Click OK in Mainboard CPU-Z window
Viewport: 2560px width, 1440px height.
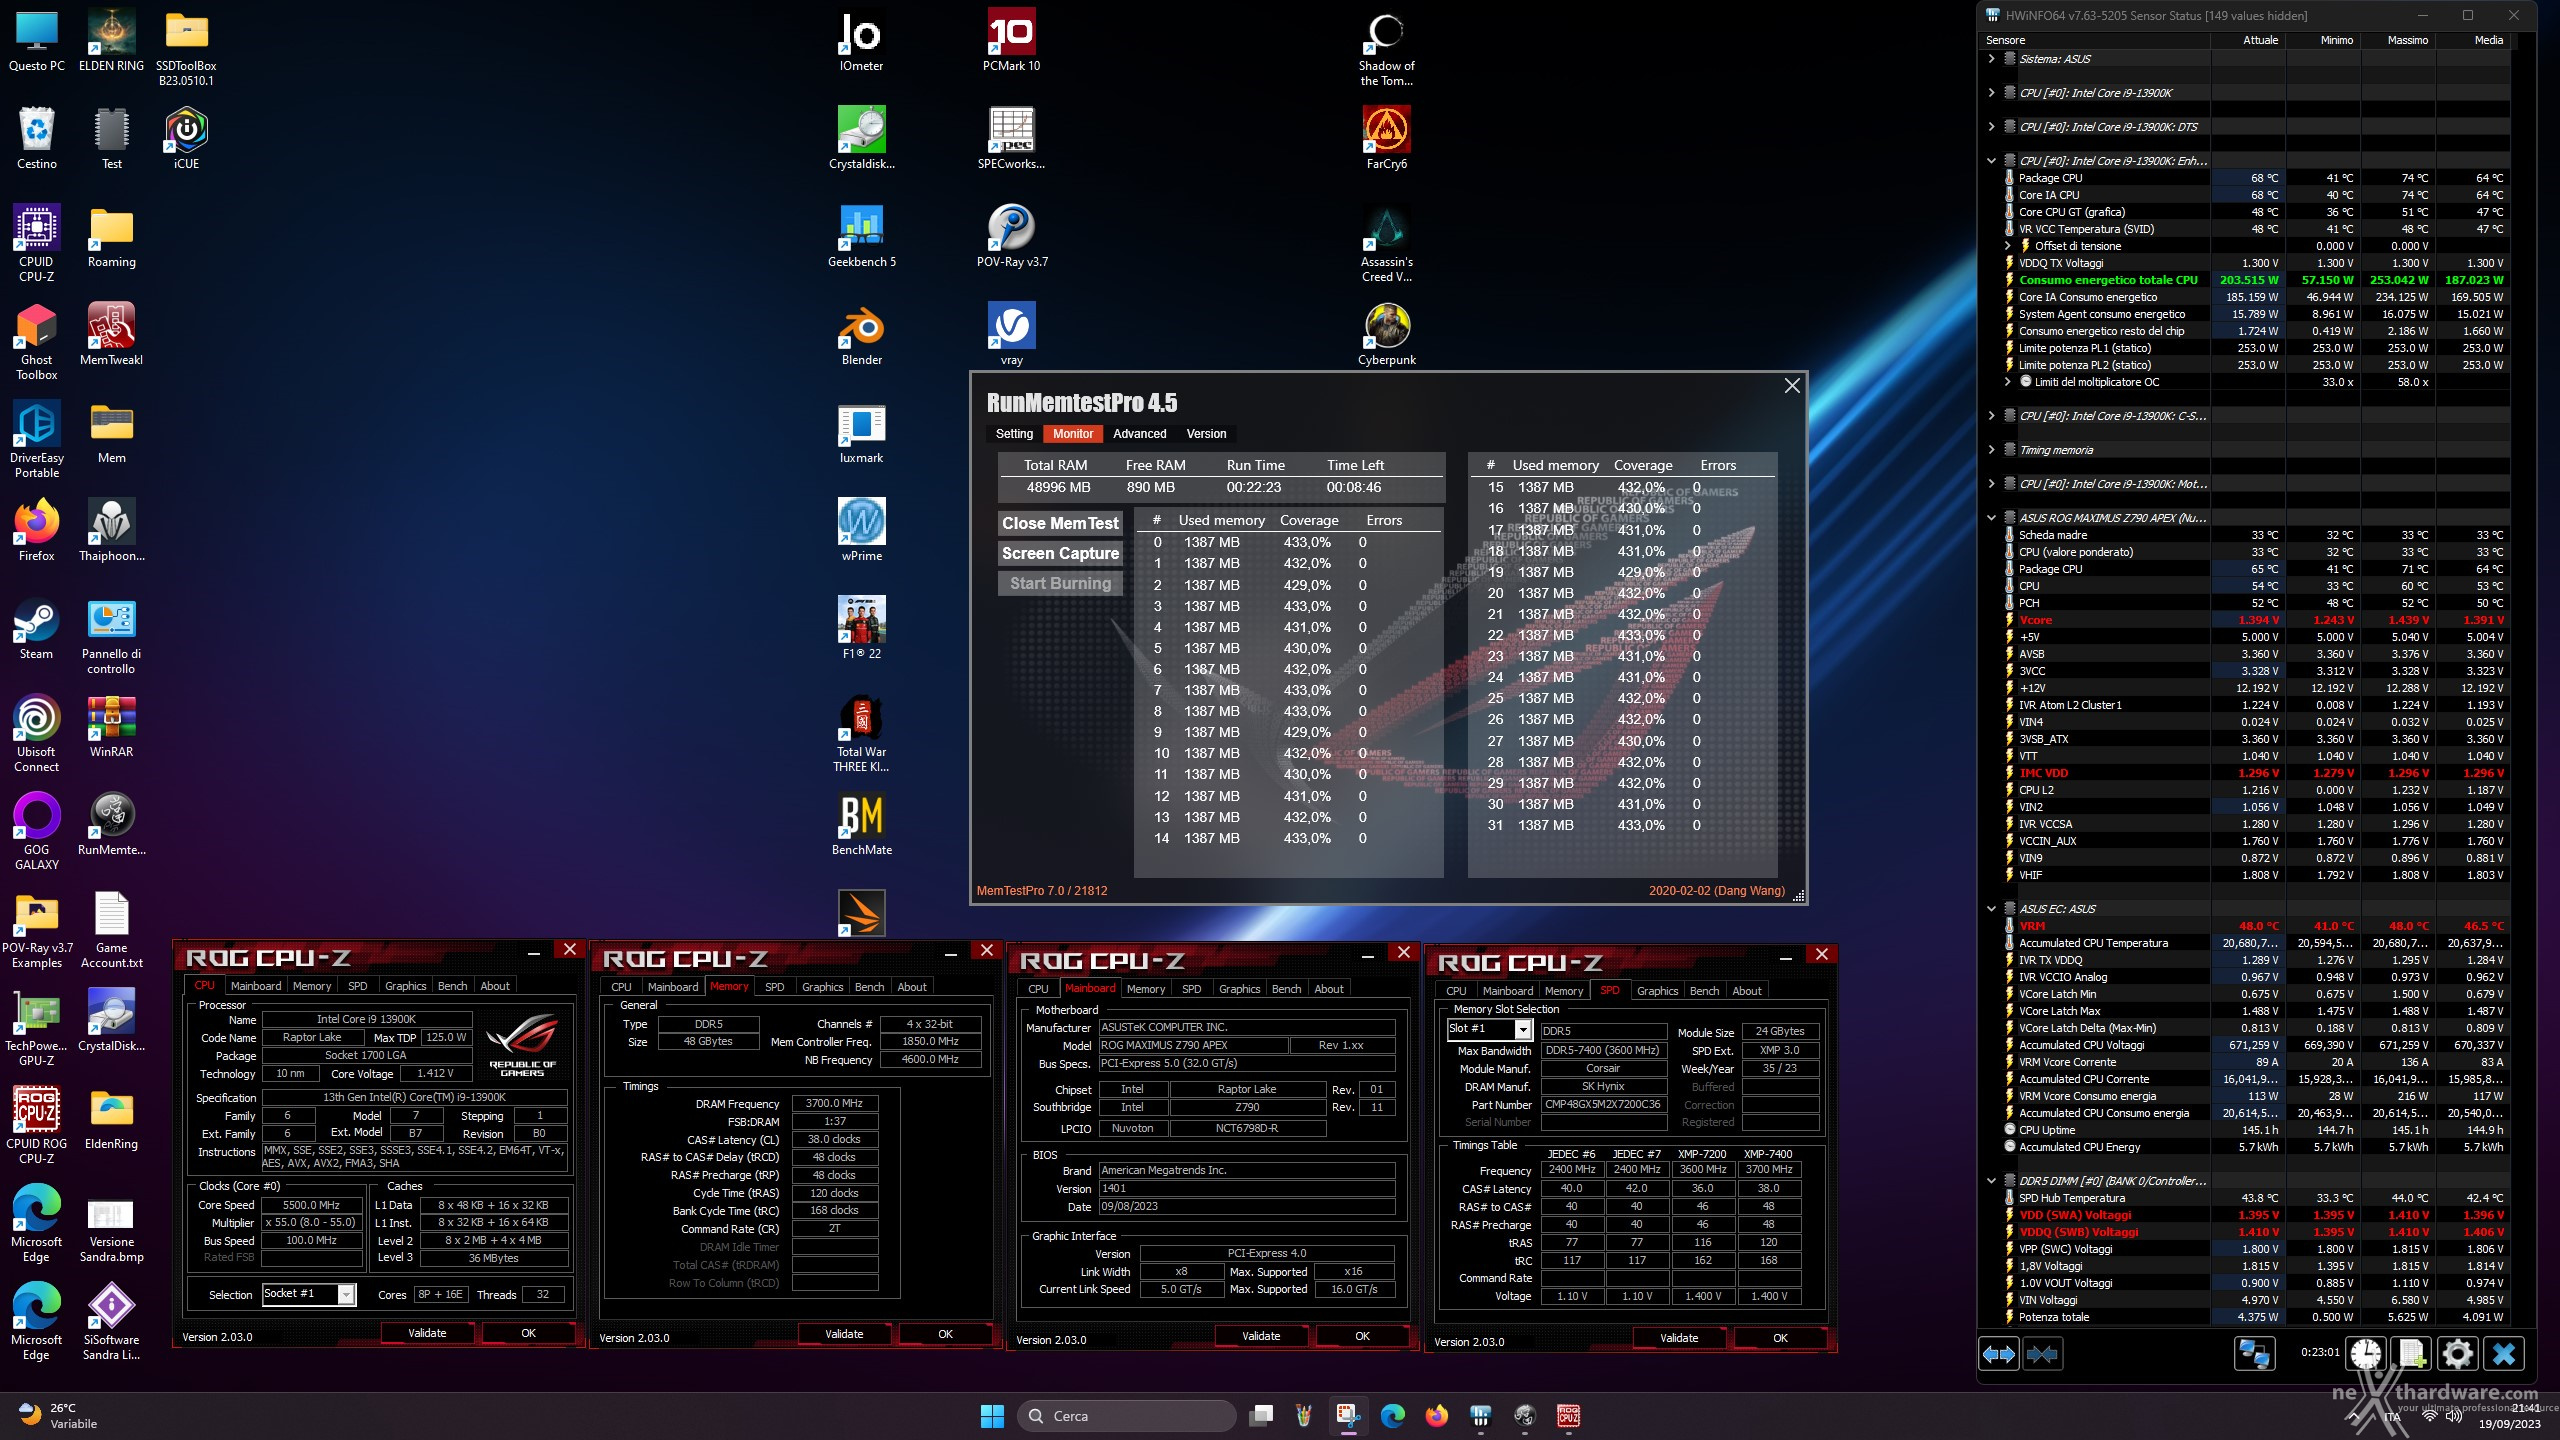tap(1362, 1336)
